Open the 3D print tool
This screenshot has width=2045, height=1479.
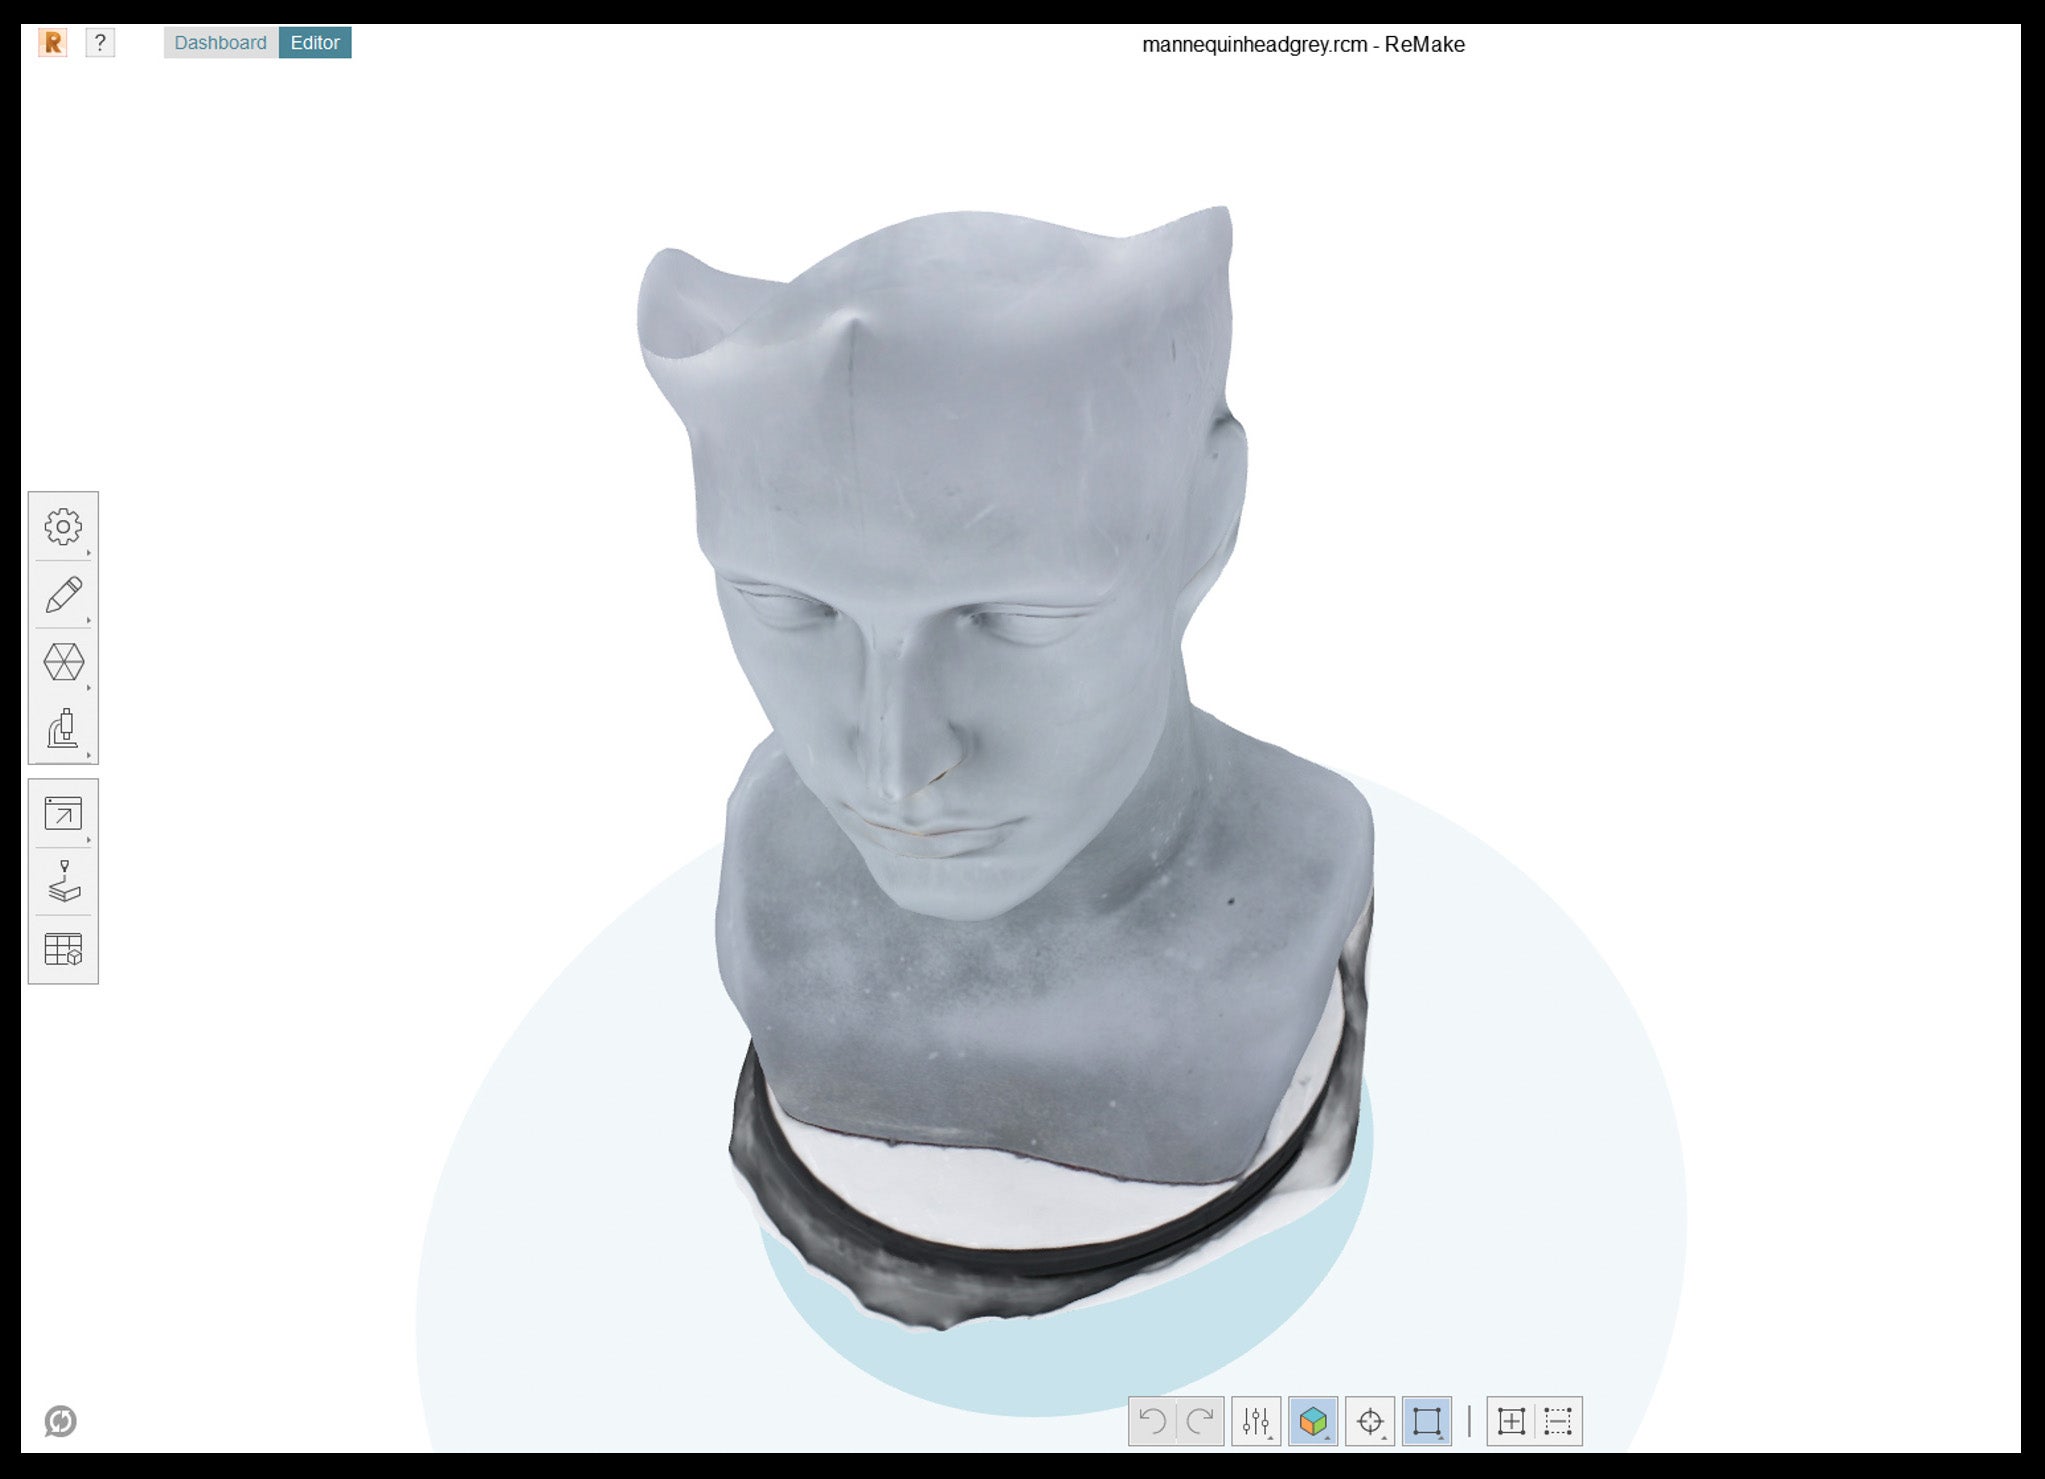click(x=63, y=881)
